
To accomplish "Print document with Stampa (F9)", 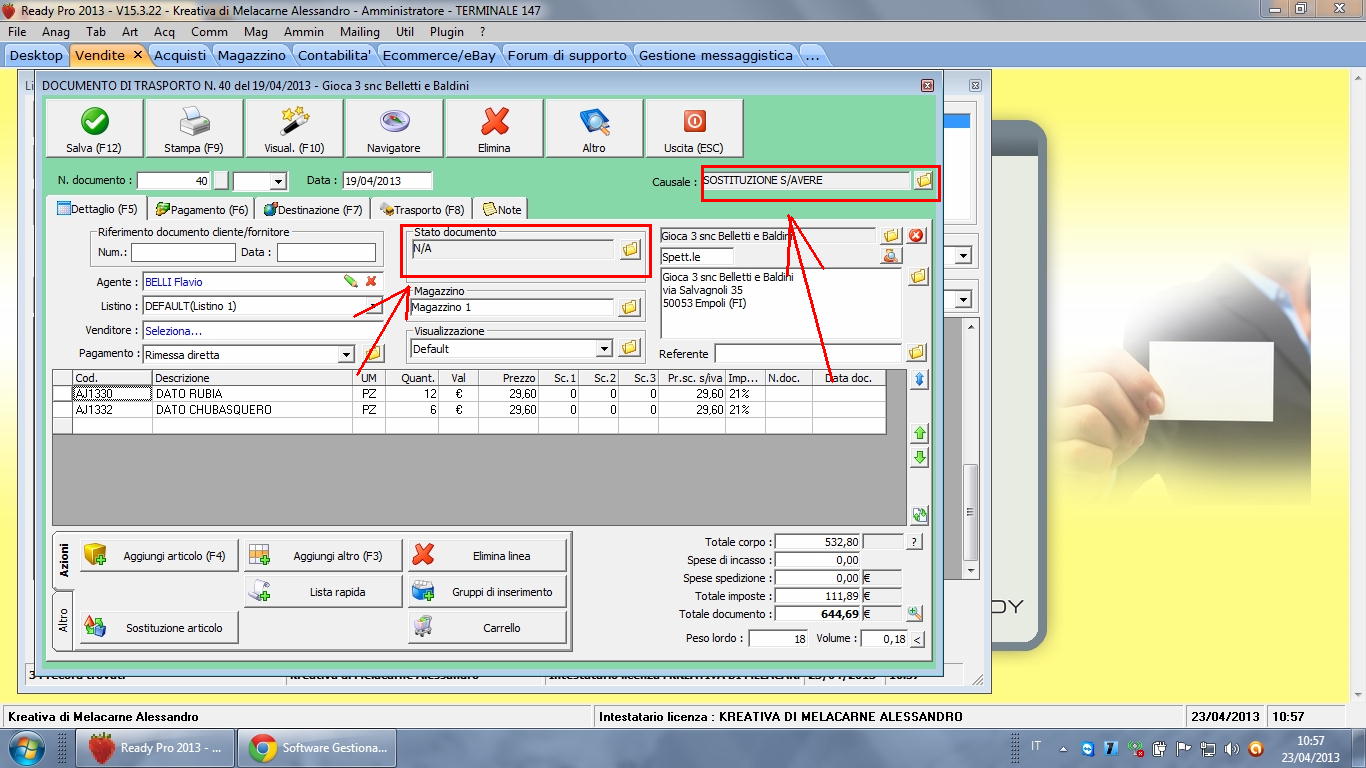I will (194, 129).
